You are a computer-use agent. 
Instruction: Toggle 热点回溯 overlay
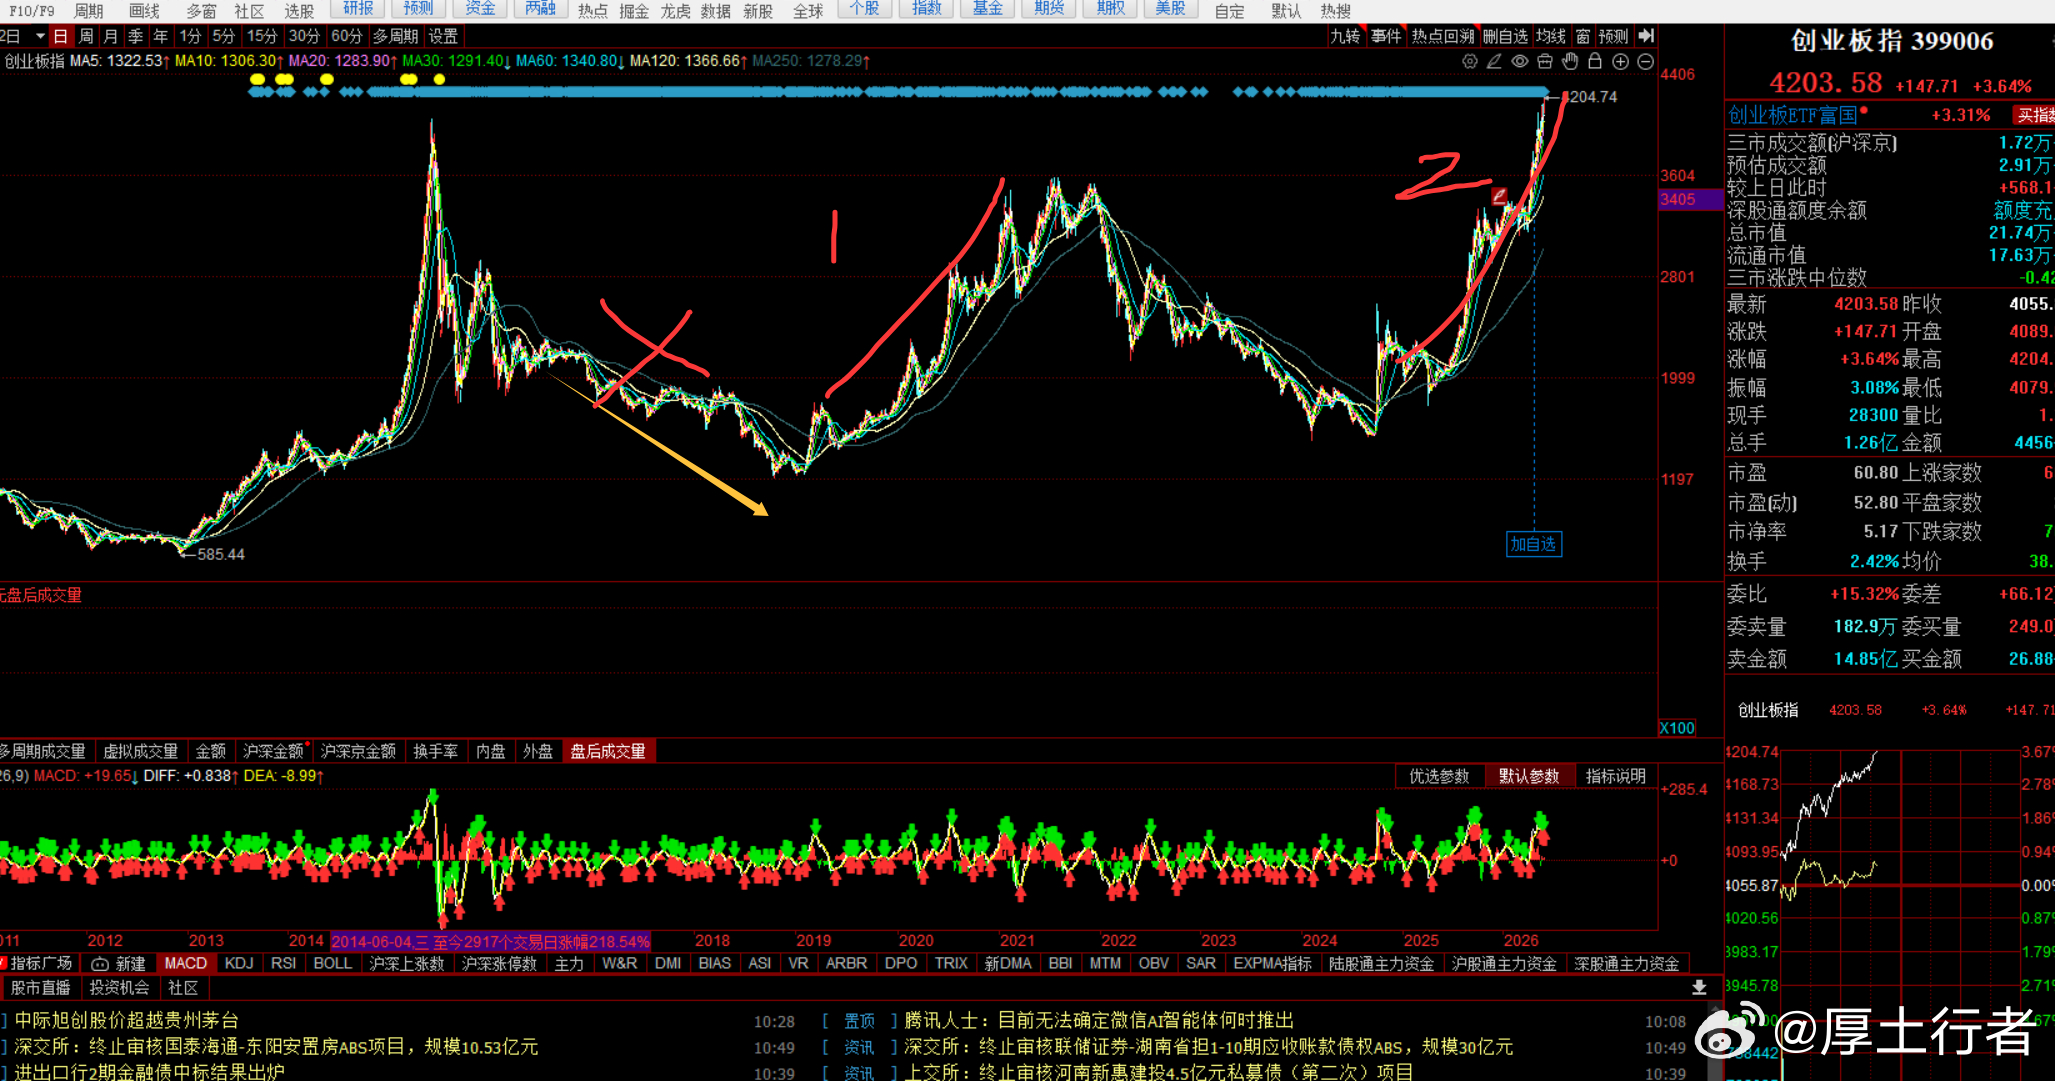point(1443,36)
